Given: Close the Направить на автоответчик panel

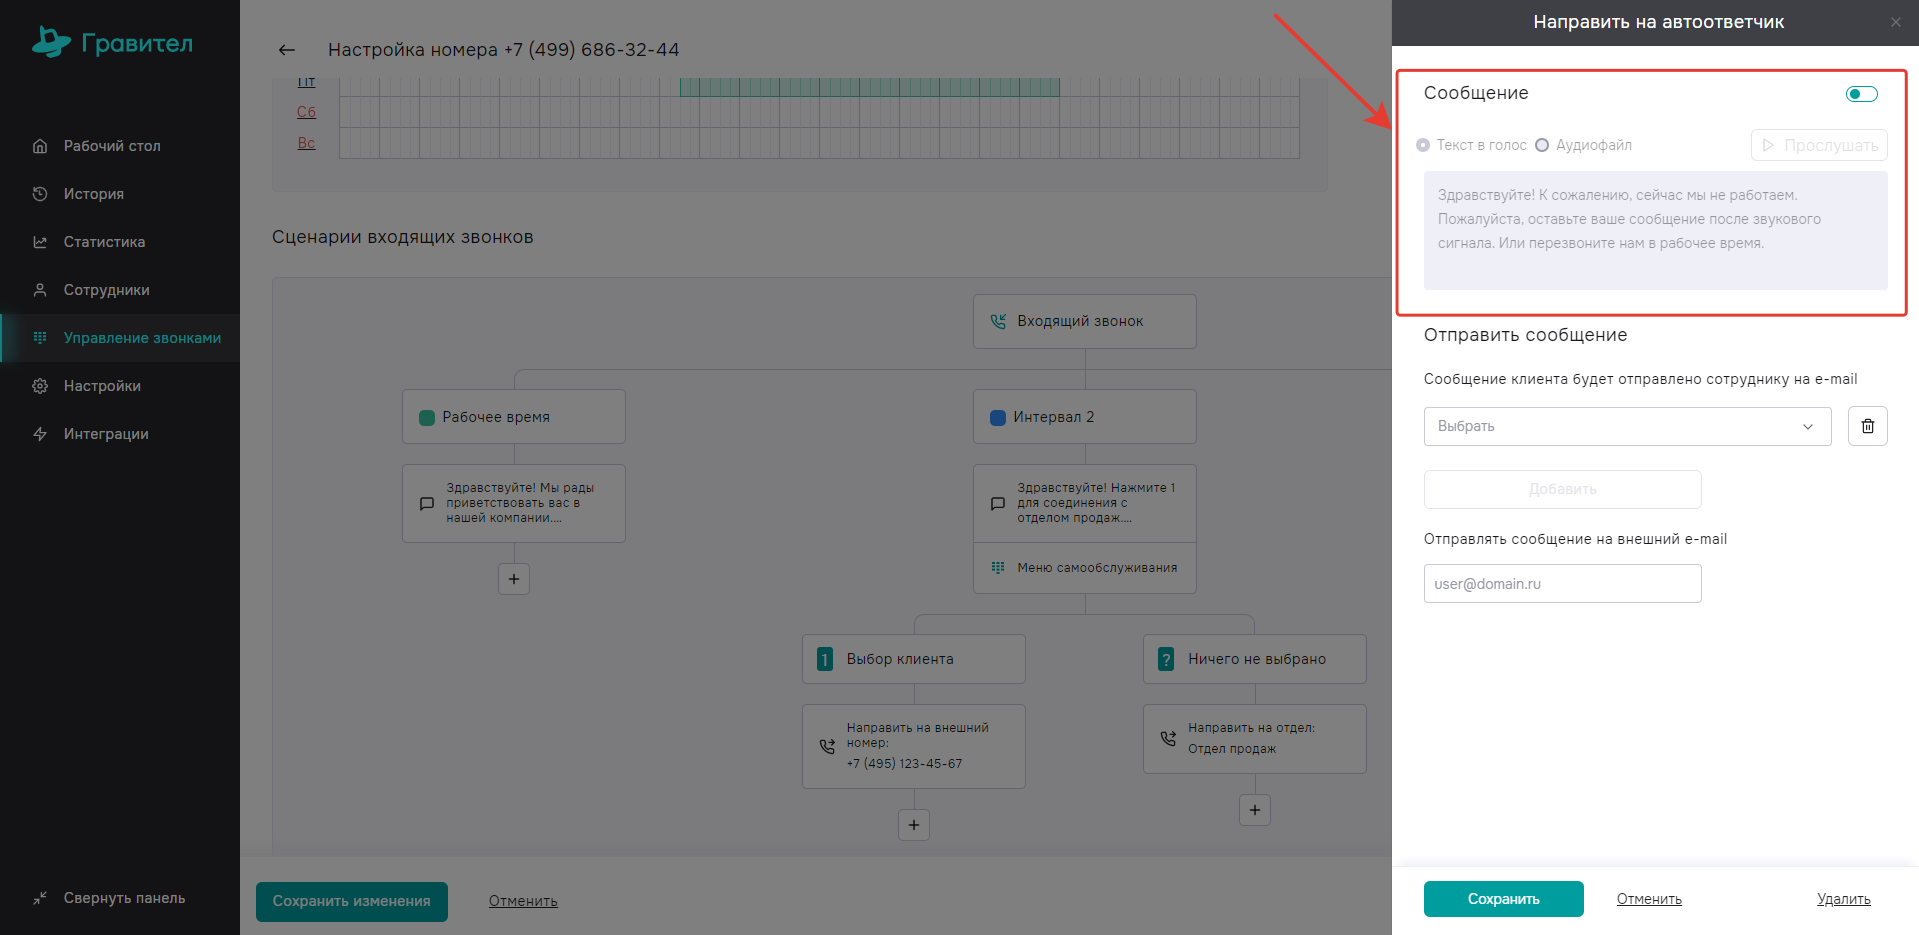Looking at the screenshot, I should tap(1895, 22).
